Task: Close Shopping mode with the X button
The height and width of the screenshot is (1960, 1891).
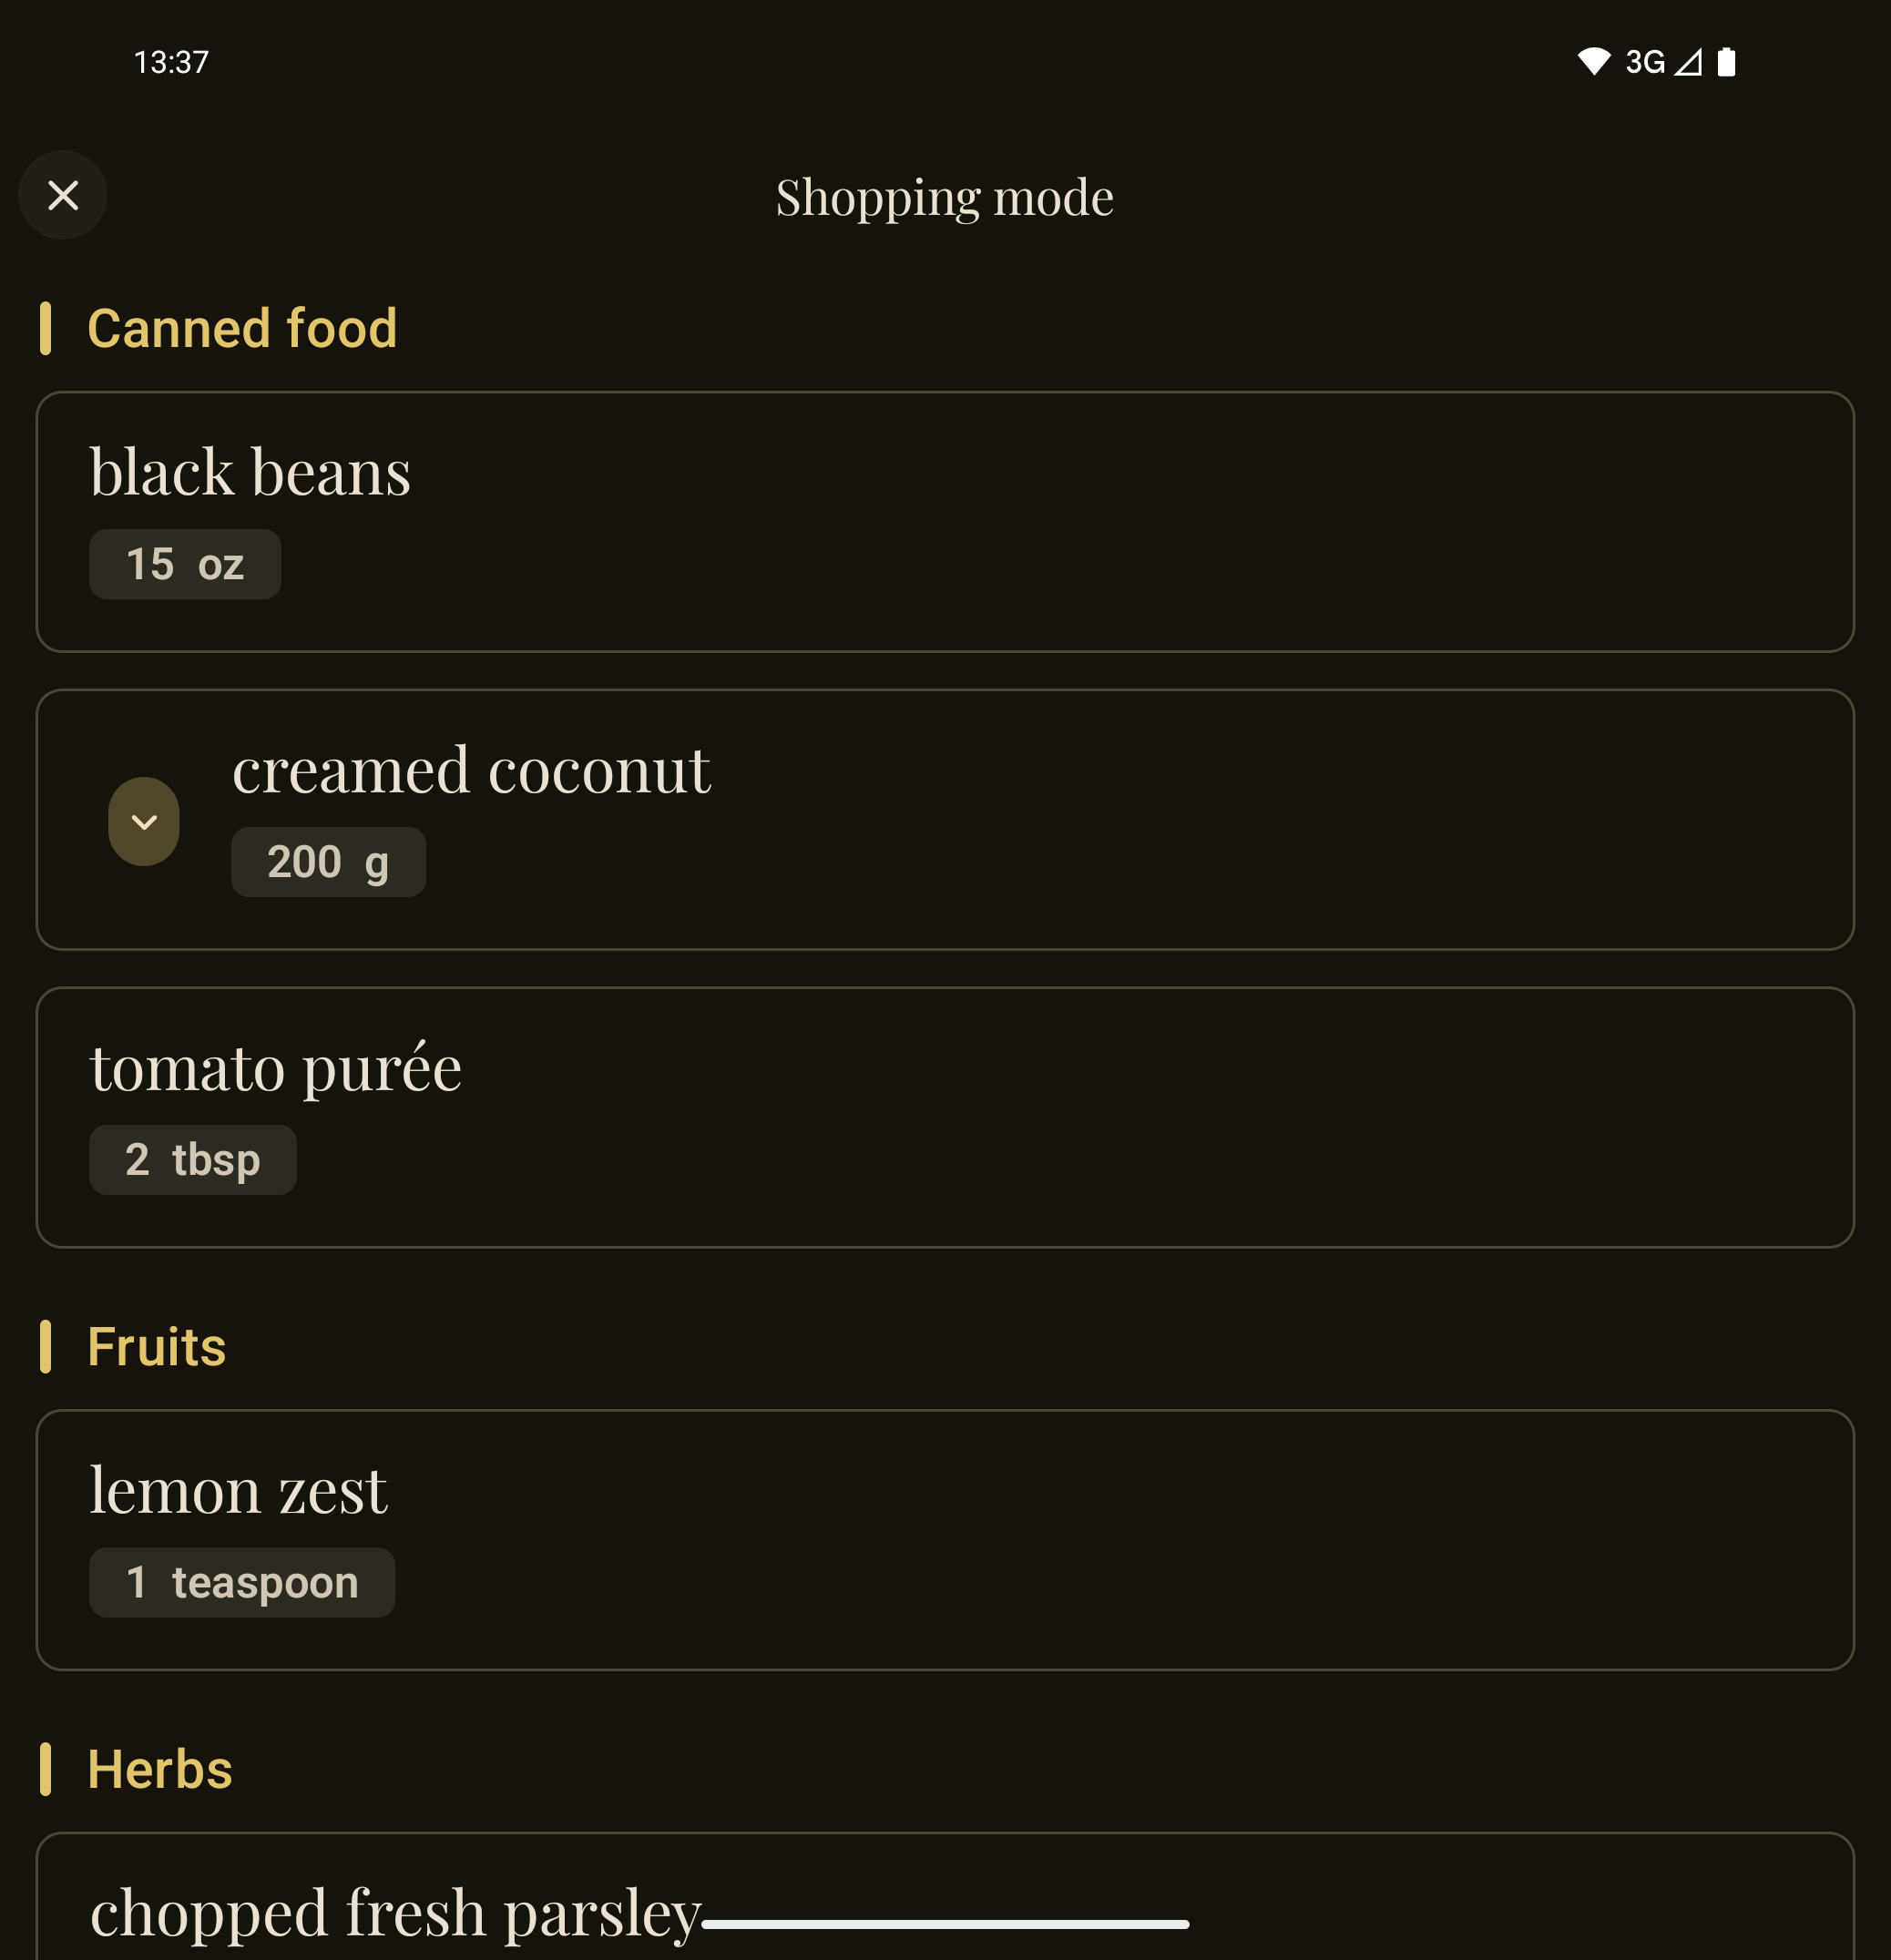Action: pos(63,195)
